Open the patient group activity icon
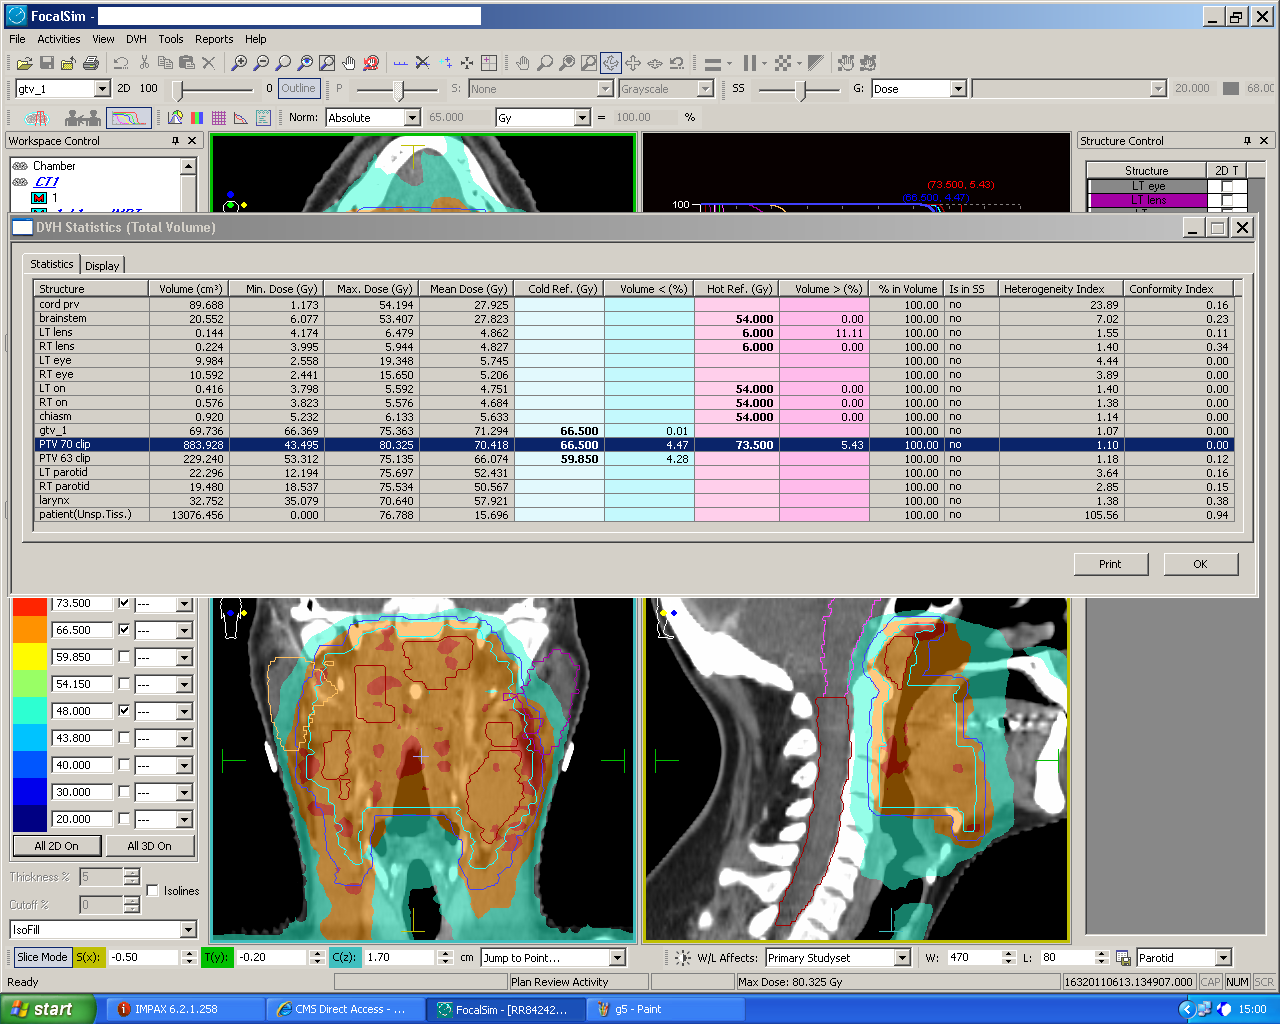The width and height of the screenshot is (1280, 1024). [x=83, y=118]
